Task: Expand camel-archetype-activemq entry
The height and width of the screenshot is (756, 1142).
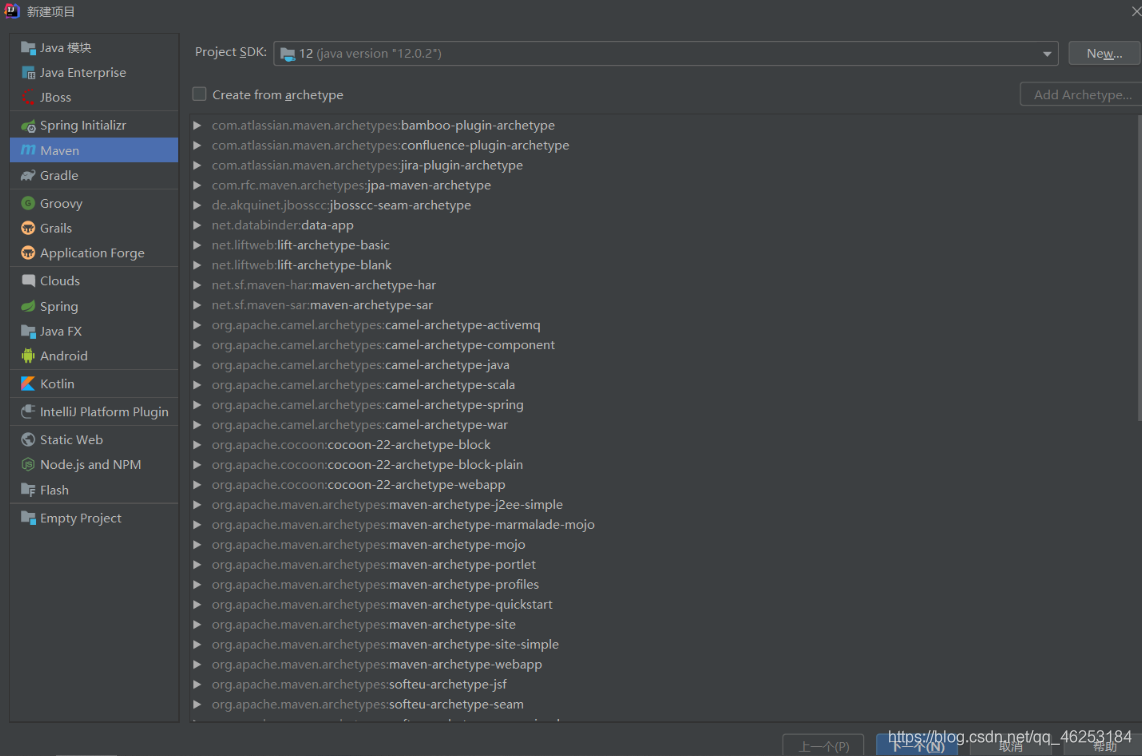Action: click(197, 325)
